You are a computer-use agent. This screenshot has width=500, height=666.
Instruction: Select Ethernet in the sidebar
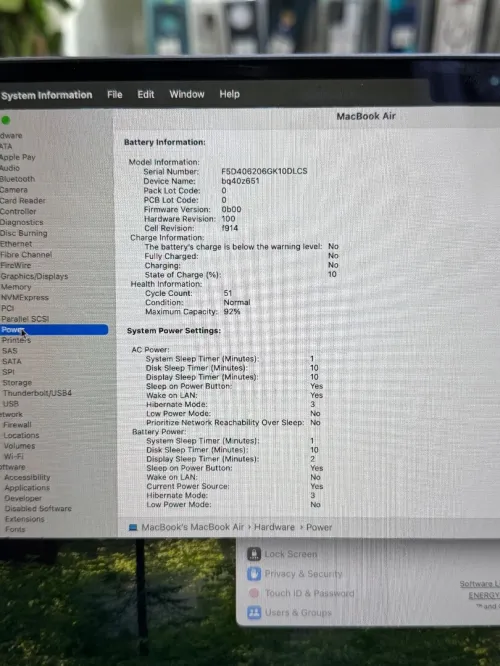(16, 244)
